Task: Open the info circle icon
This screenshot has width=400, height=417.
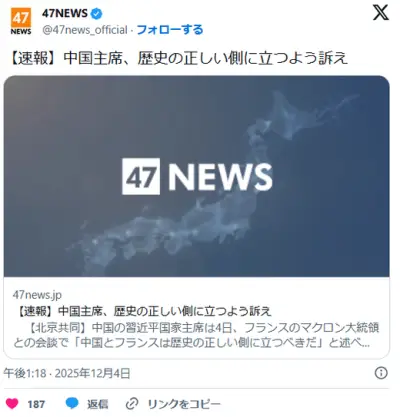Action: pos(381,373)
